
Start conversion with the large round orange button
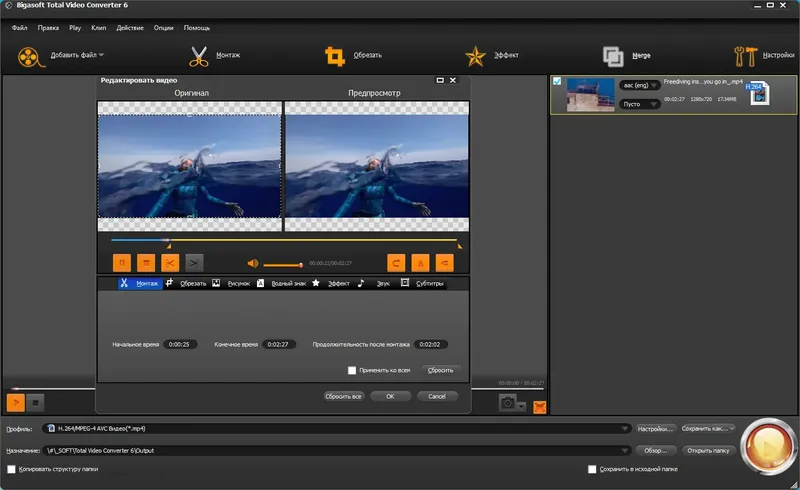click(x=768, y=447)
